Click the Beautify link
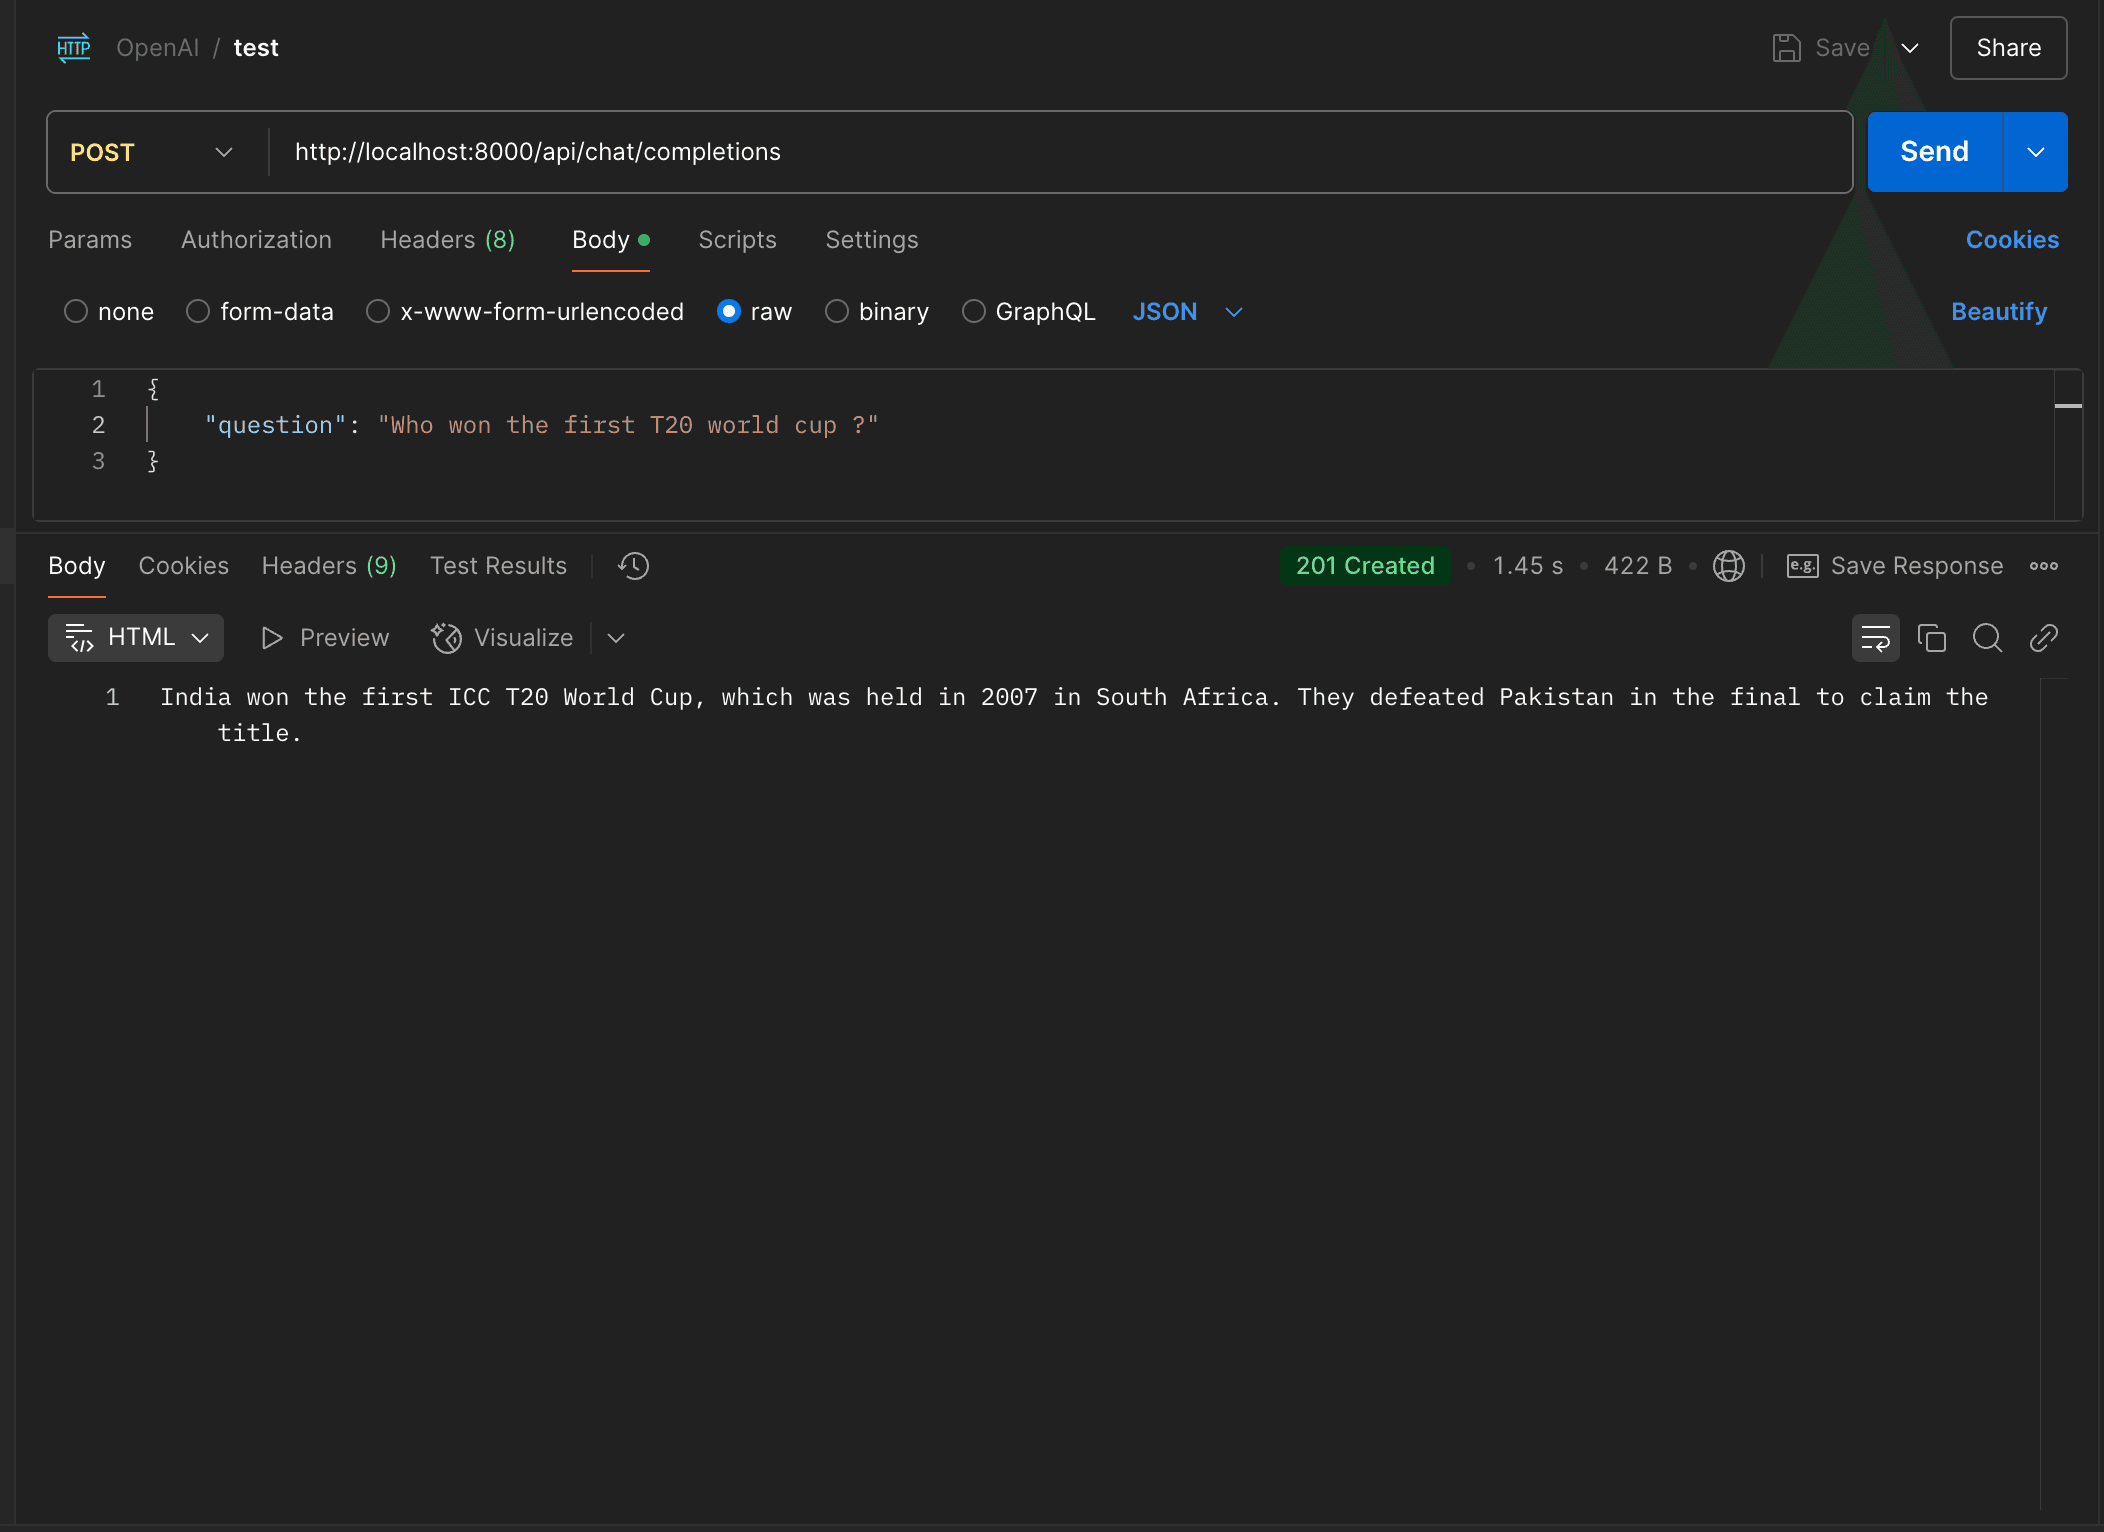This screenshot has width=2104, height=1532. pos(1998,311)
